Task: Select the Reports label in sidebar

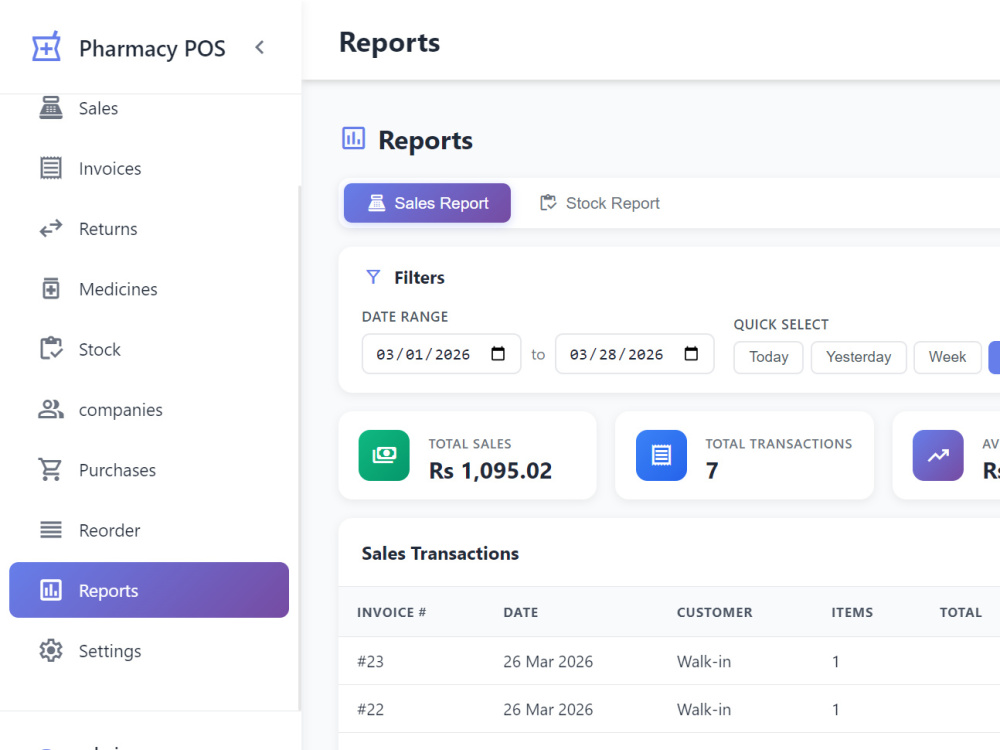Action: pos(108,591)
